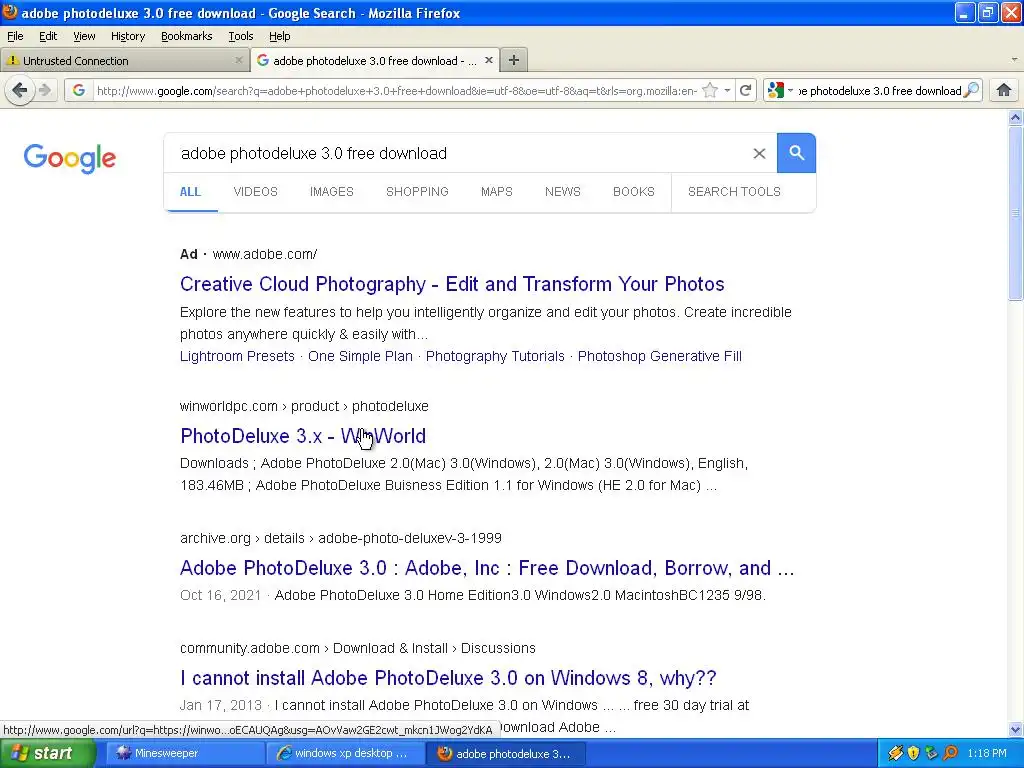
Task: Open the Photoshop Generative Fill sitelink
Action: [660, 356]
